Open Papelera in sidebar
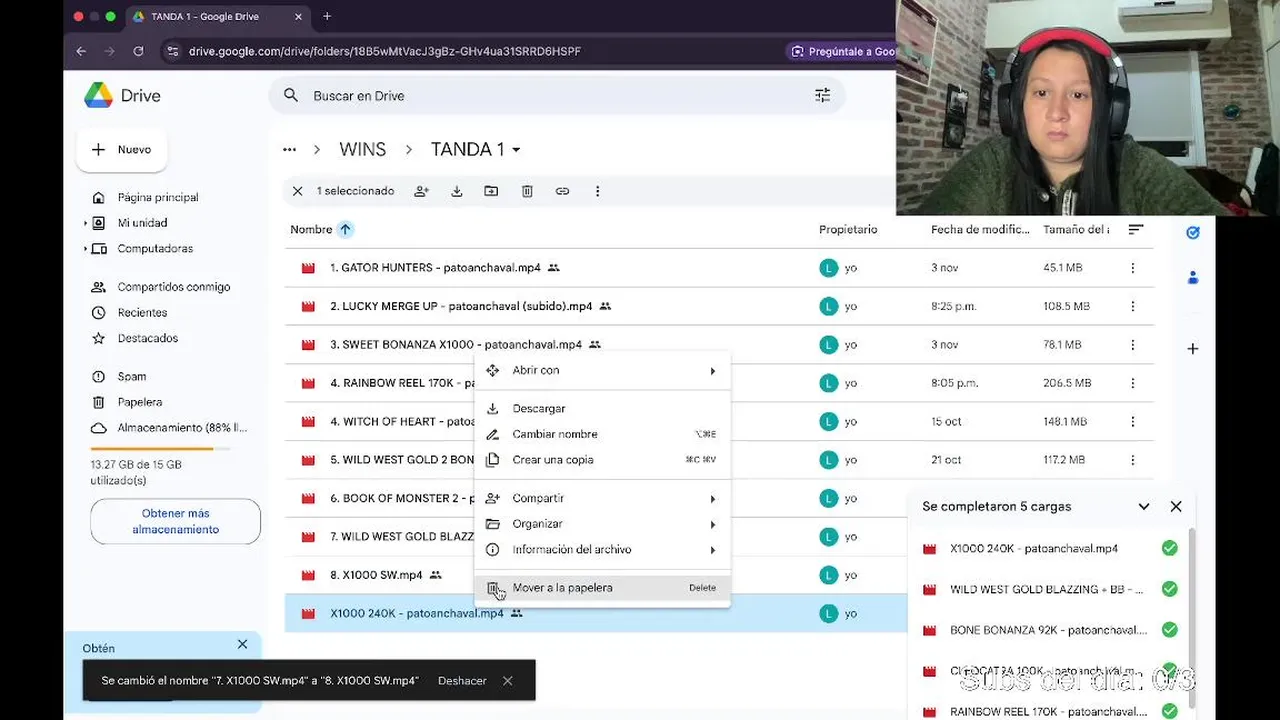This screenshot has height=720, width=1280. click(139, 402)
